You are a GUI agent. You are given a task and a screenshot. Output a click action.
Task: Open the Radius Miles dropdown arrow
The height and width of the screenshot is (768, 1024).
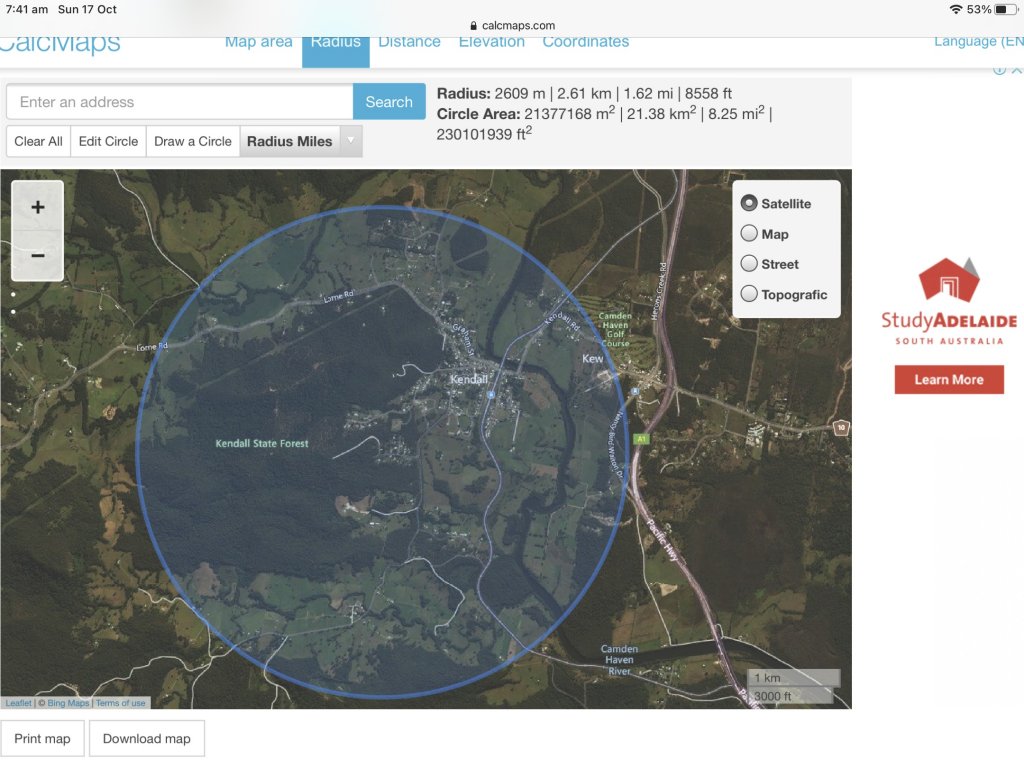tap(351, 141)
